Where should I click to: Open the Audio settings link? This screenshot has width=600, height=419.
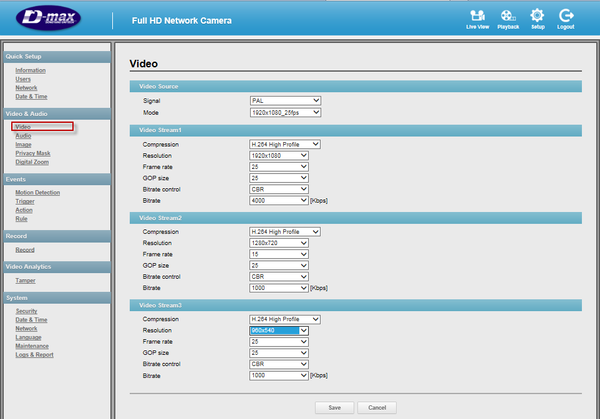point(23,136)
